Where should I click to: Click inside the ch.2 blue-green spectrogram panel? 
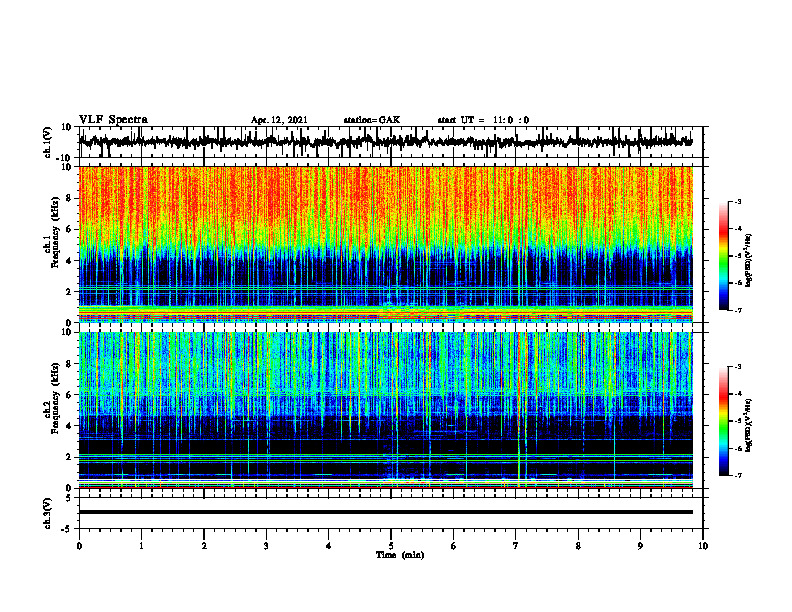click(x=385, y=410)
